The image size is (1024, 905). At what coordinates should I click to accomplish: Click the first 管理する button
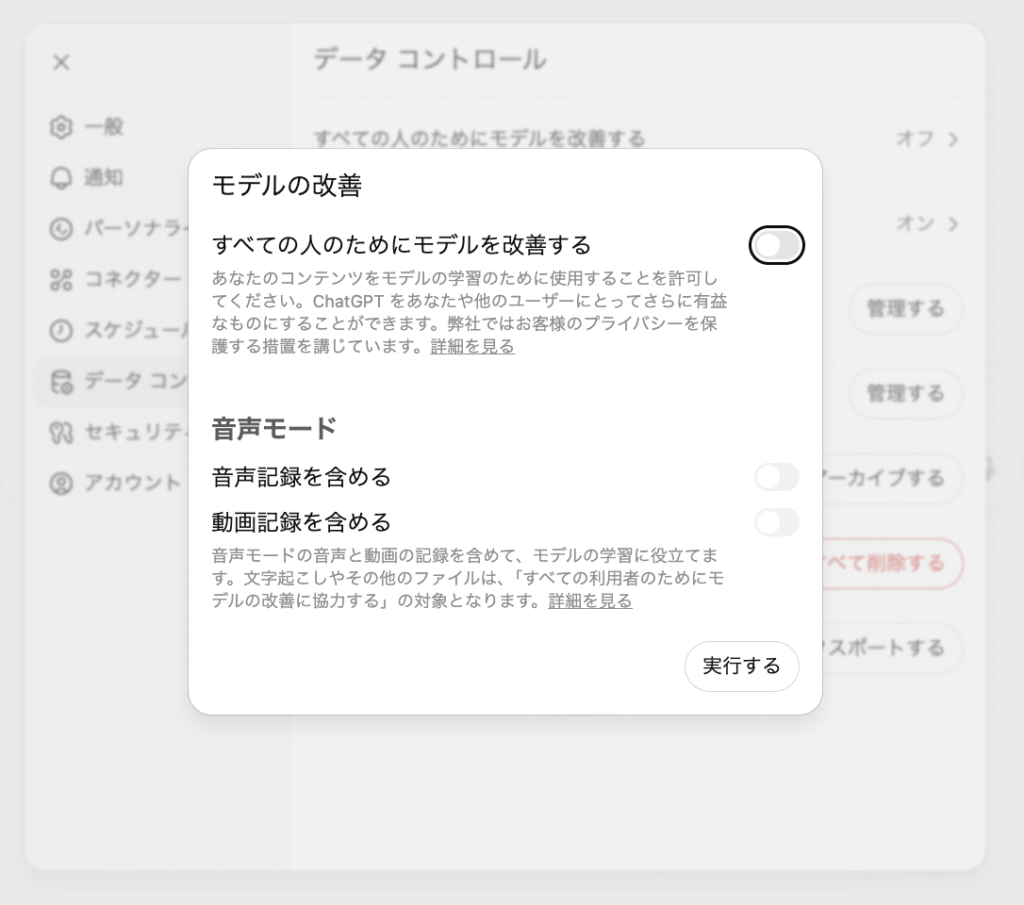pos(905,309)
